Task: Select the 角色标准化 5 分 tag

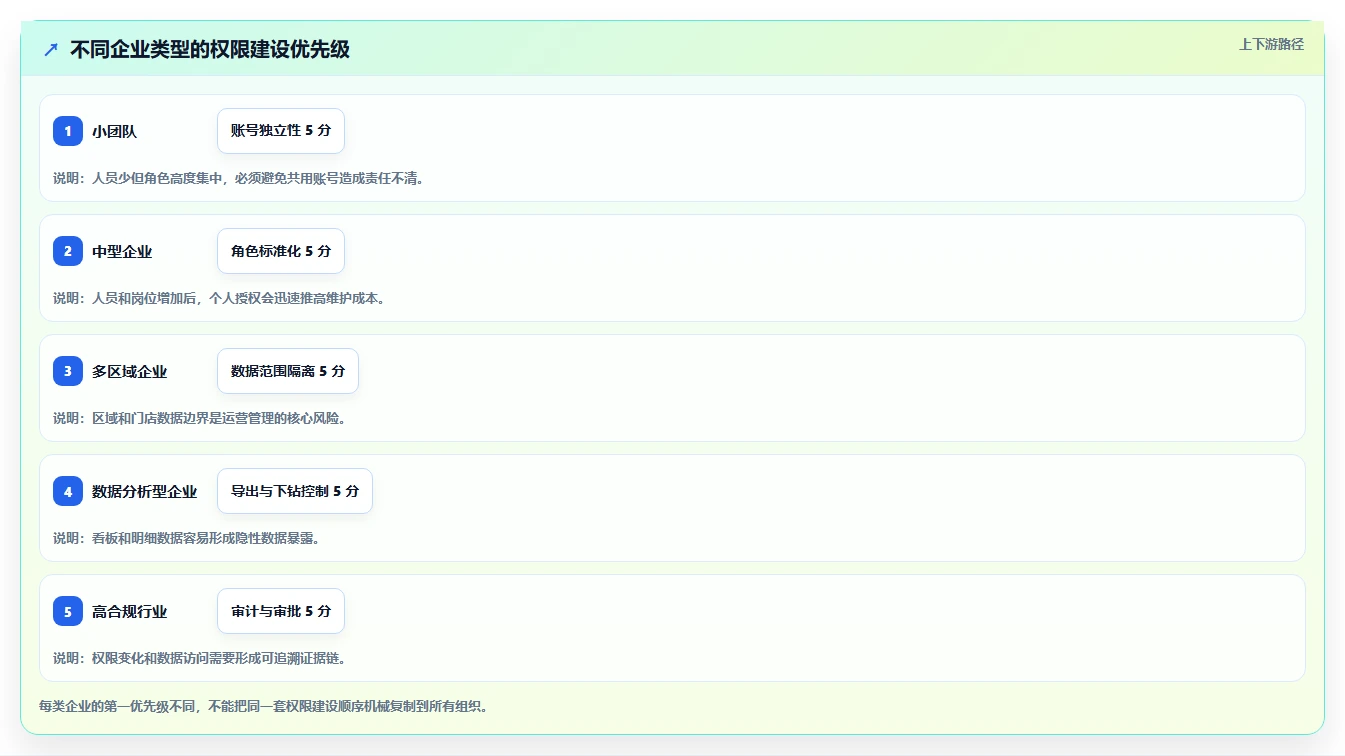Action: tap(281, 251)
